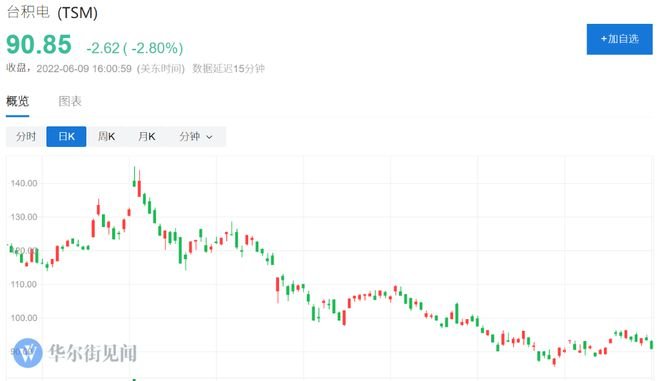Click the +加自选 add to watchlist button
This screenshot has height=381, width=660.
619,39
